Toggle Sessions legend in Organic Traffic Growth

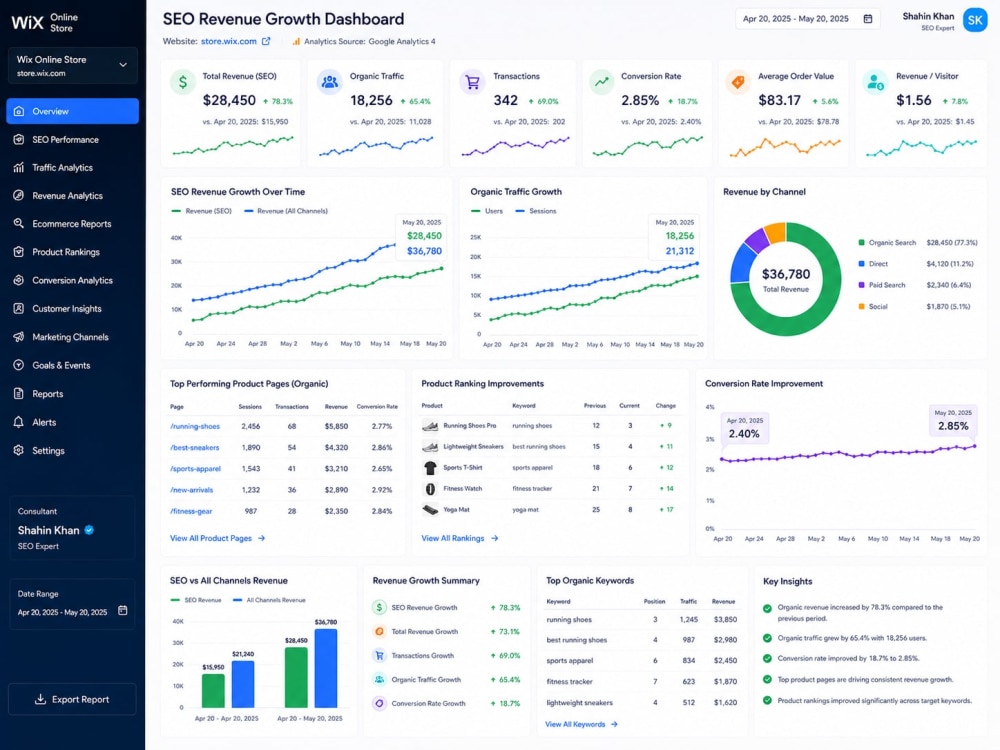536,211
